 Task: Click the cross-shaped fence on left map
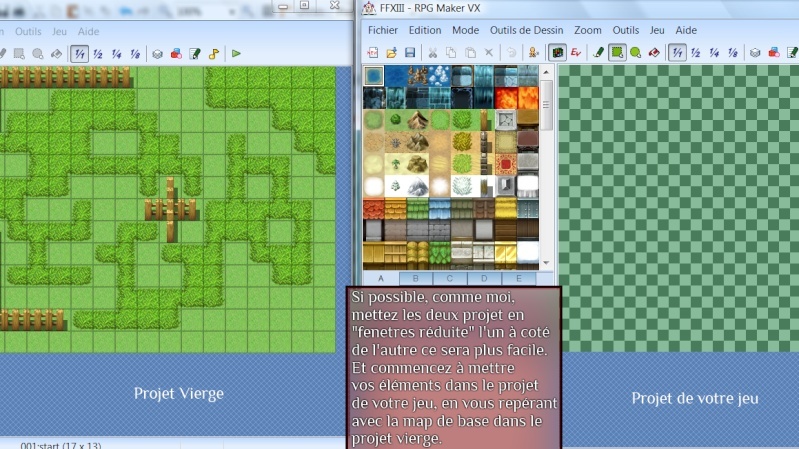(170, 209)
